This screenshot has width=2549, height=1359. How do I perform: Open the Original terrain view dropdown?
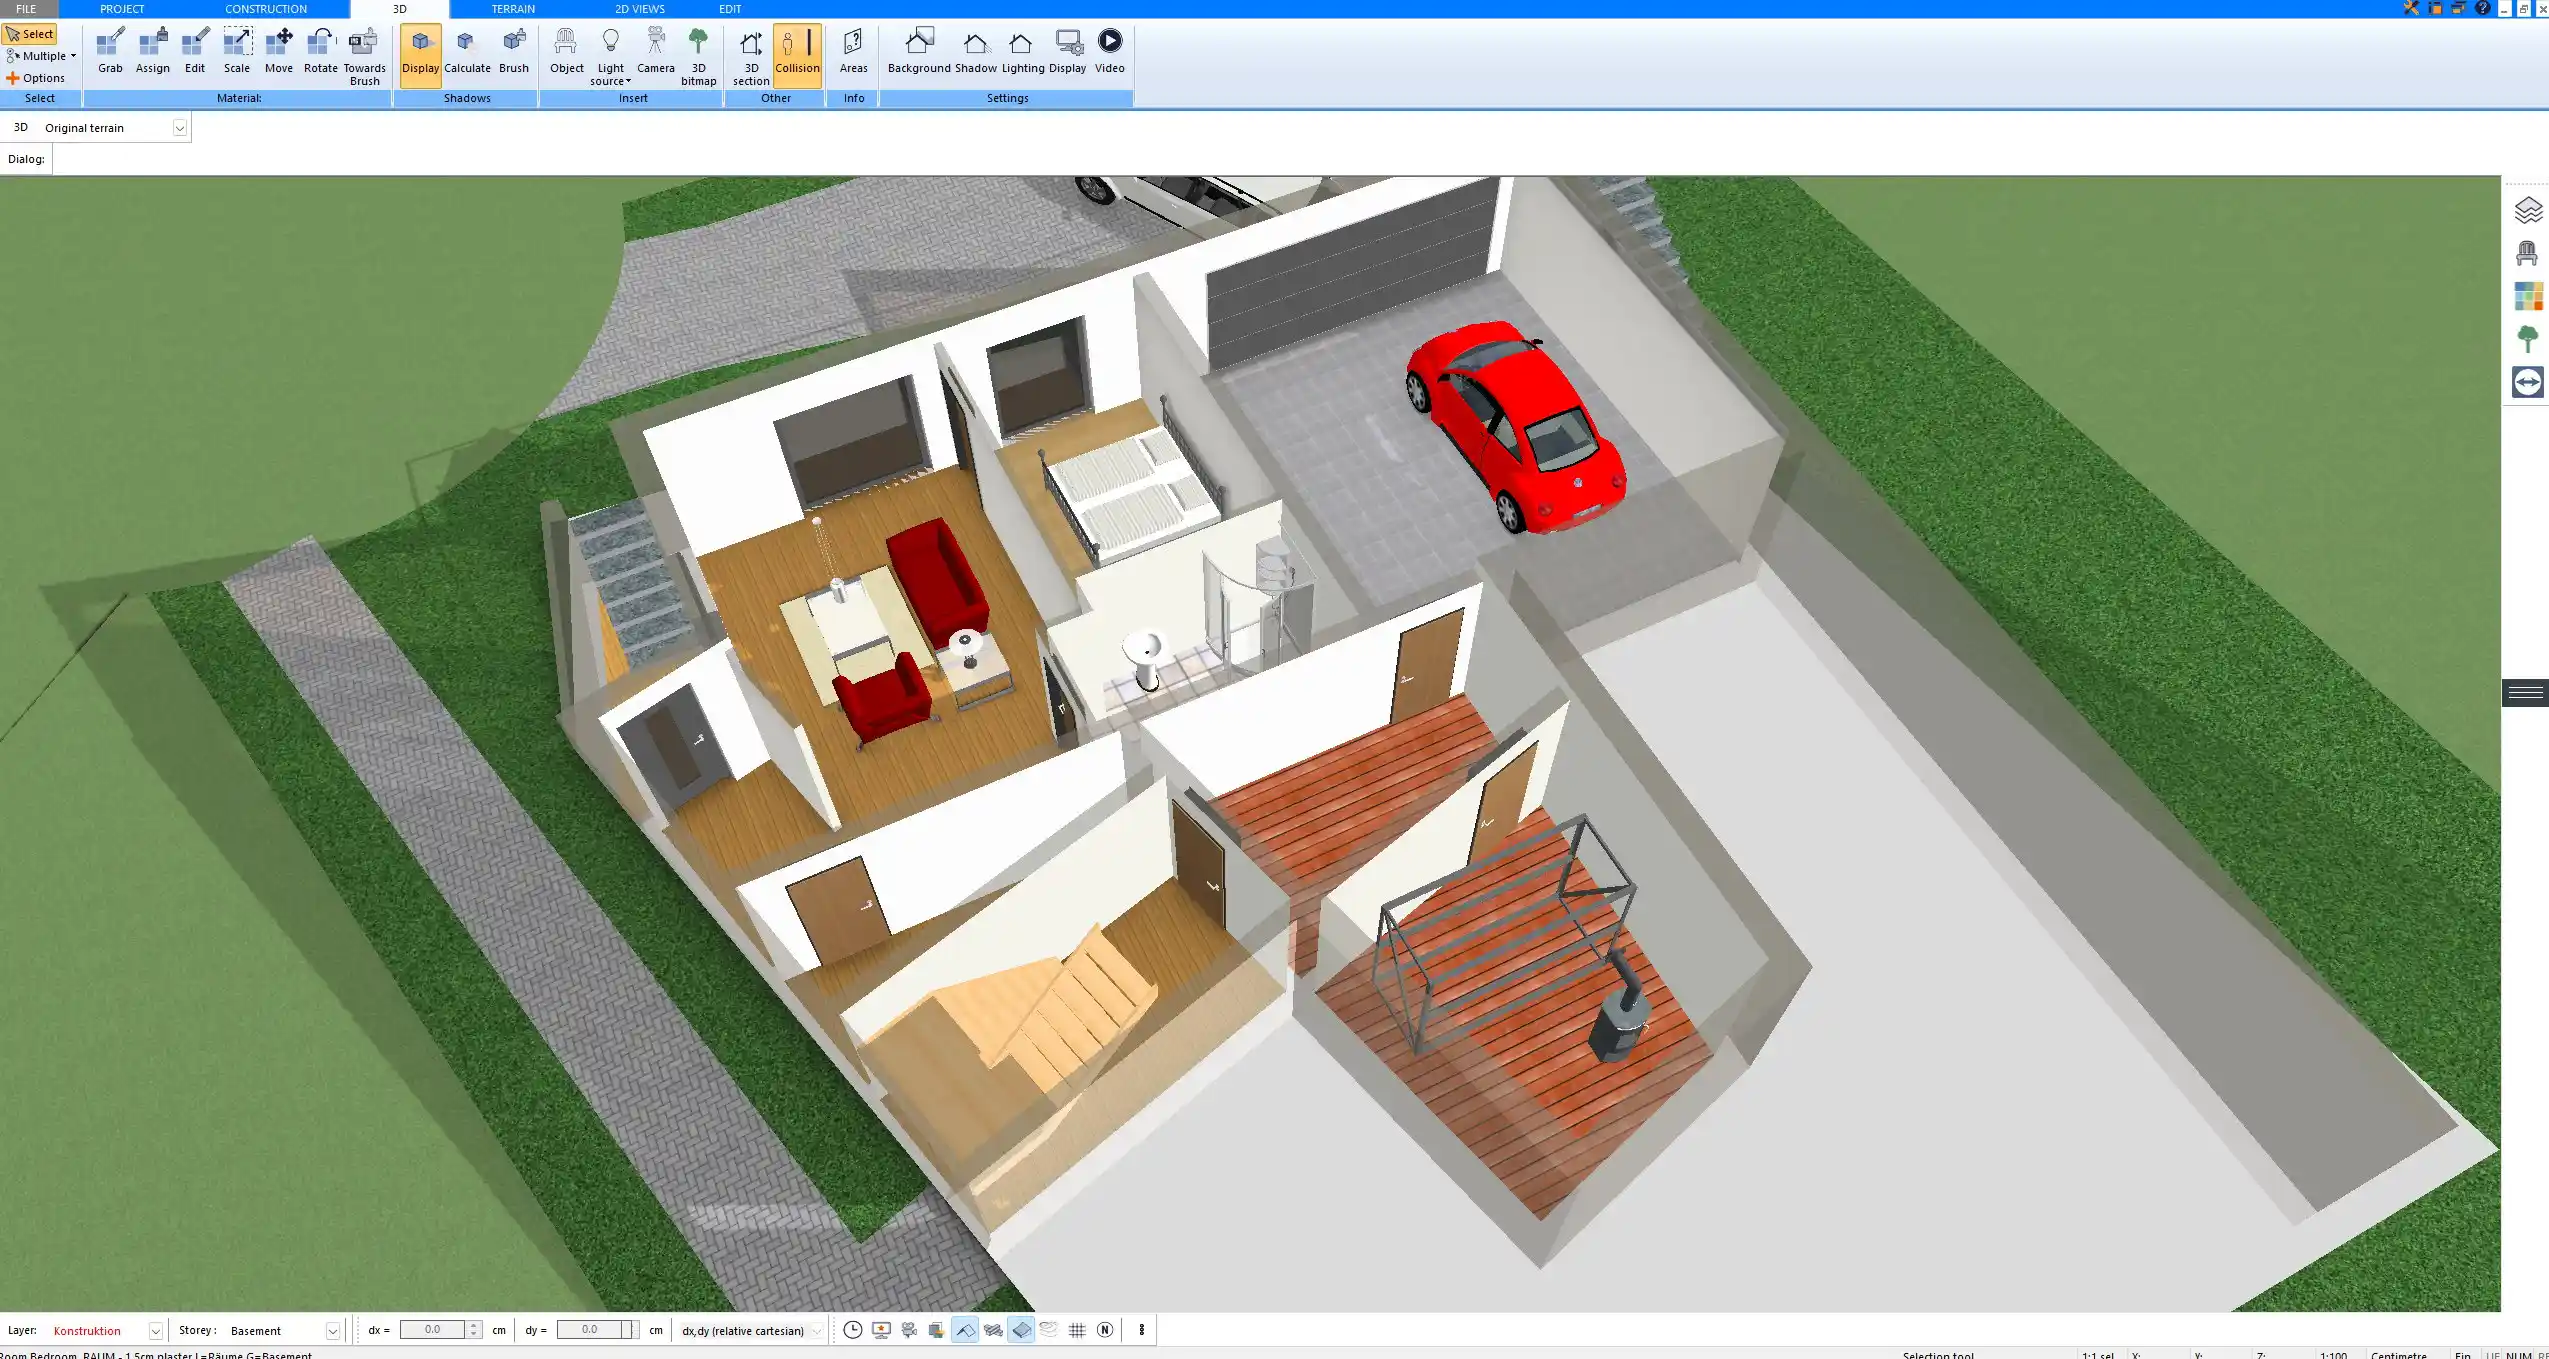tap(179, 127)
